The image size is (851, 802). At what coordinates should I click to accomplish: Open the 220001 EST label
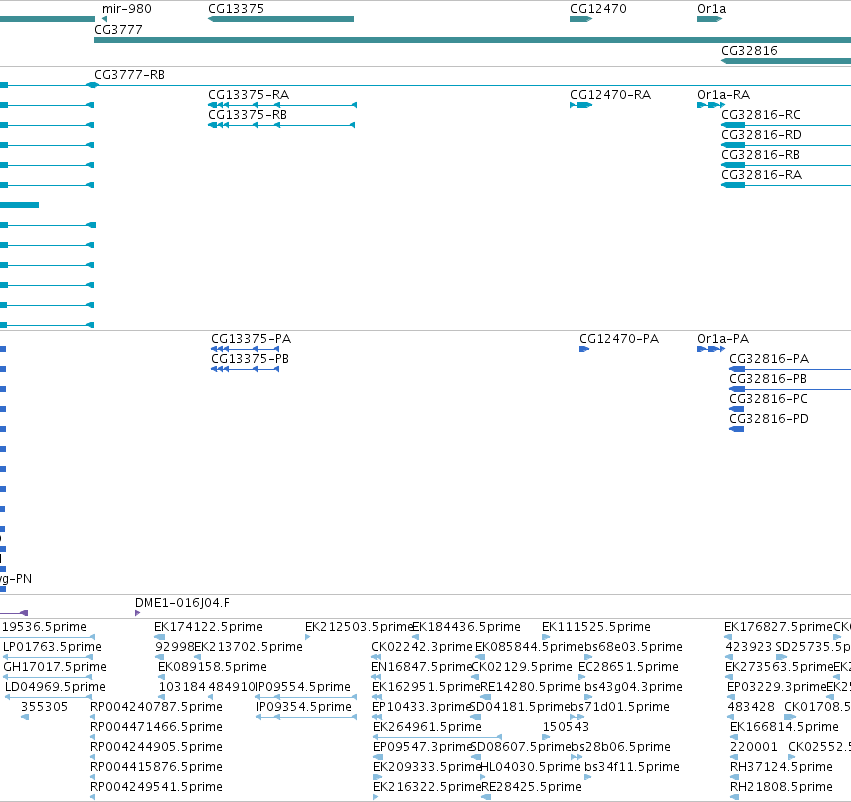[753, 747]
